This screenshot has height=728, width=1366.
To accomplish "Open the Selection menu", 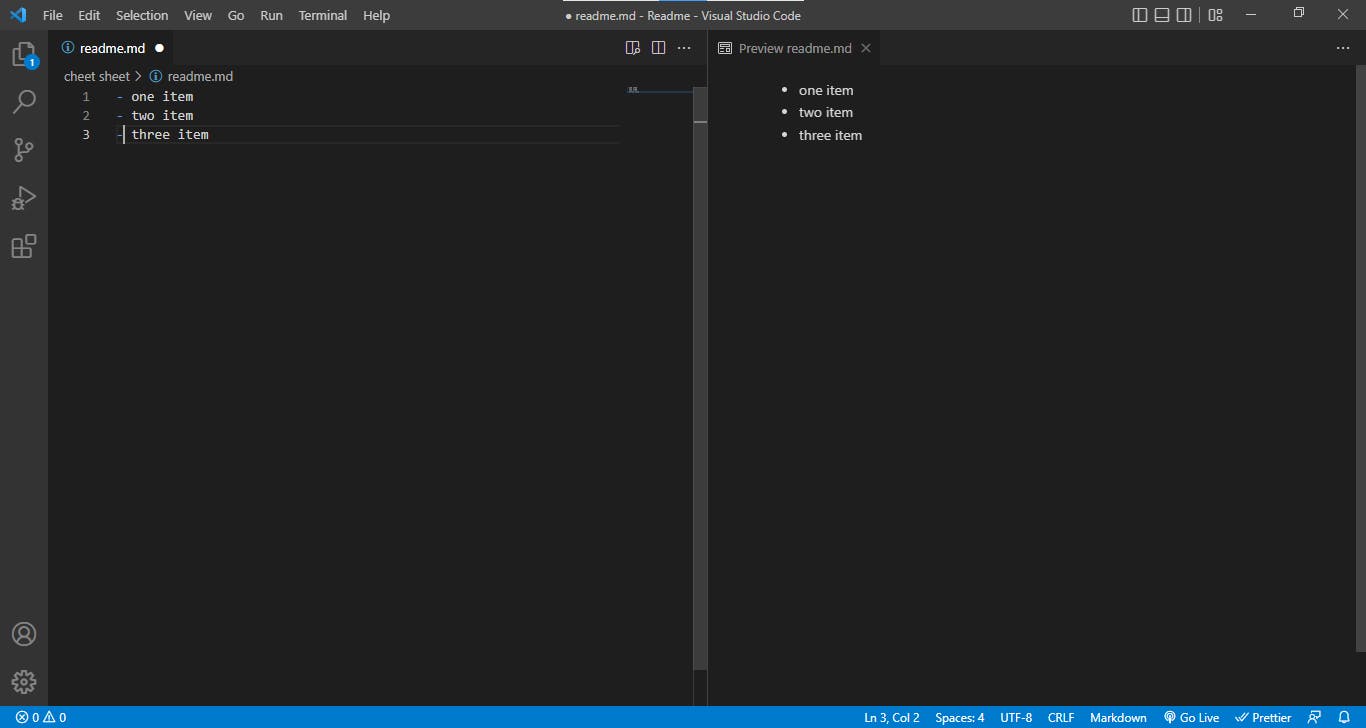I will click(142, 15).
